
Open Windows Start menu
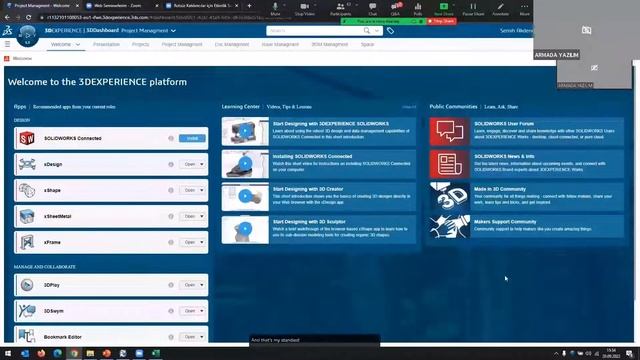click(x=8, y=353)
